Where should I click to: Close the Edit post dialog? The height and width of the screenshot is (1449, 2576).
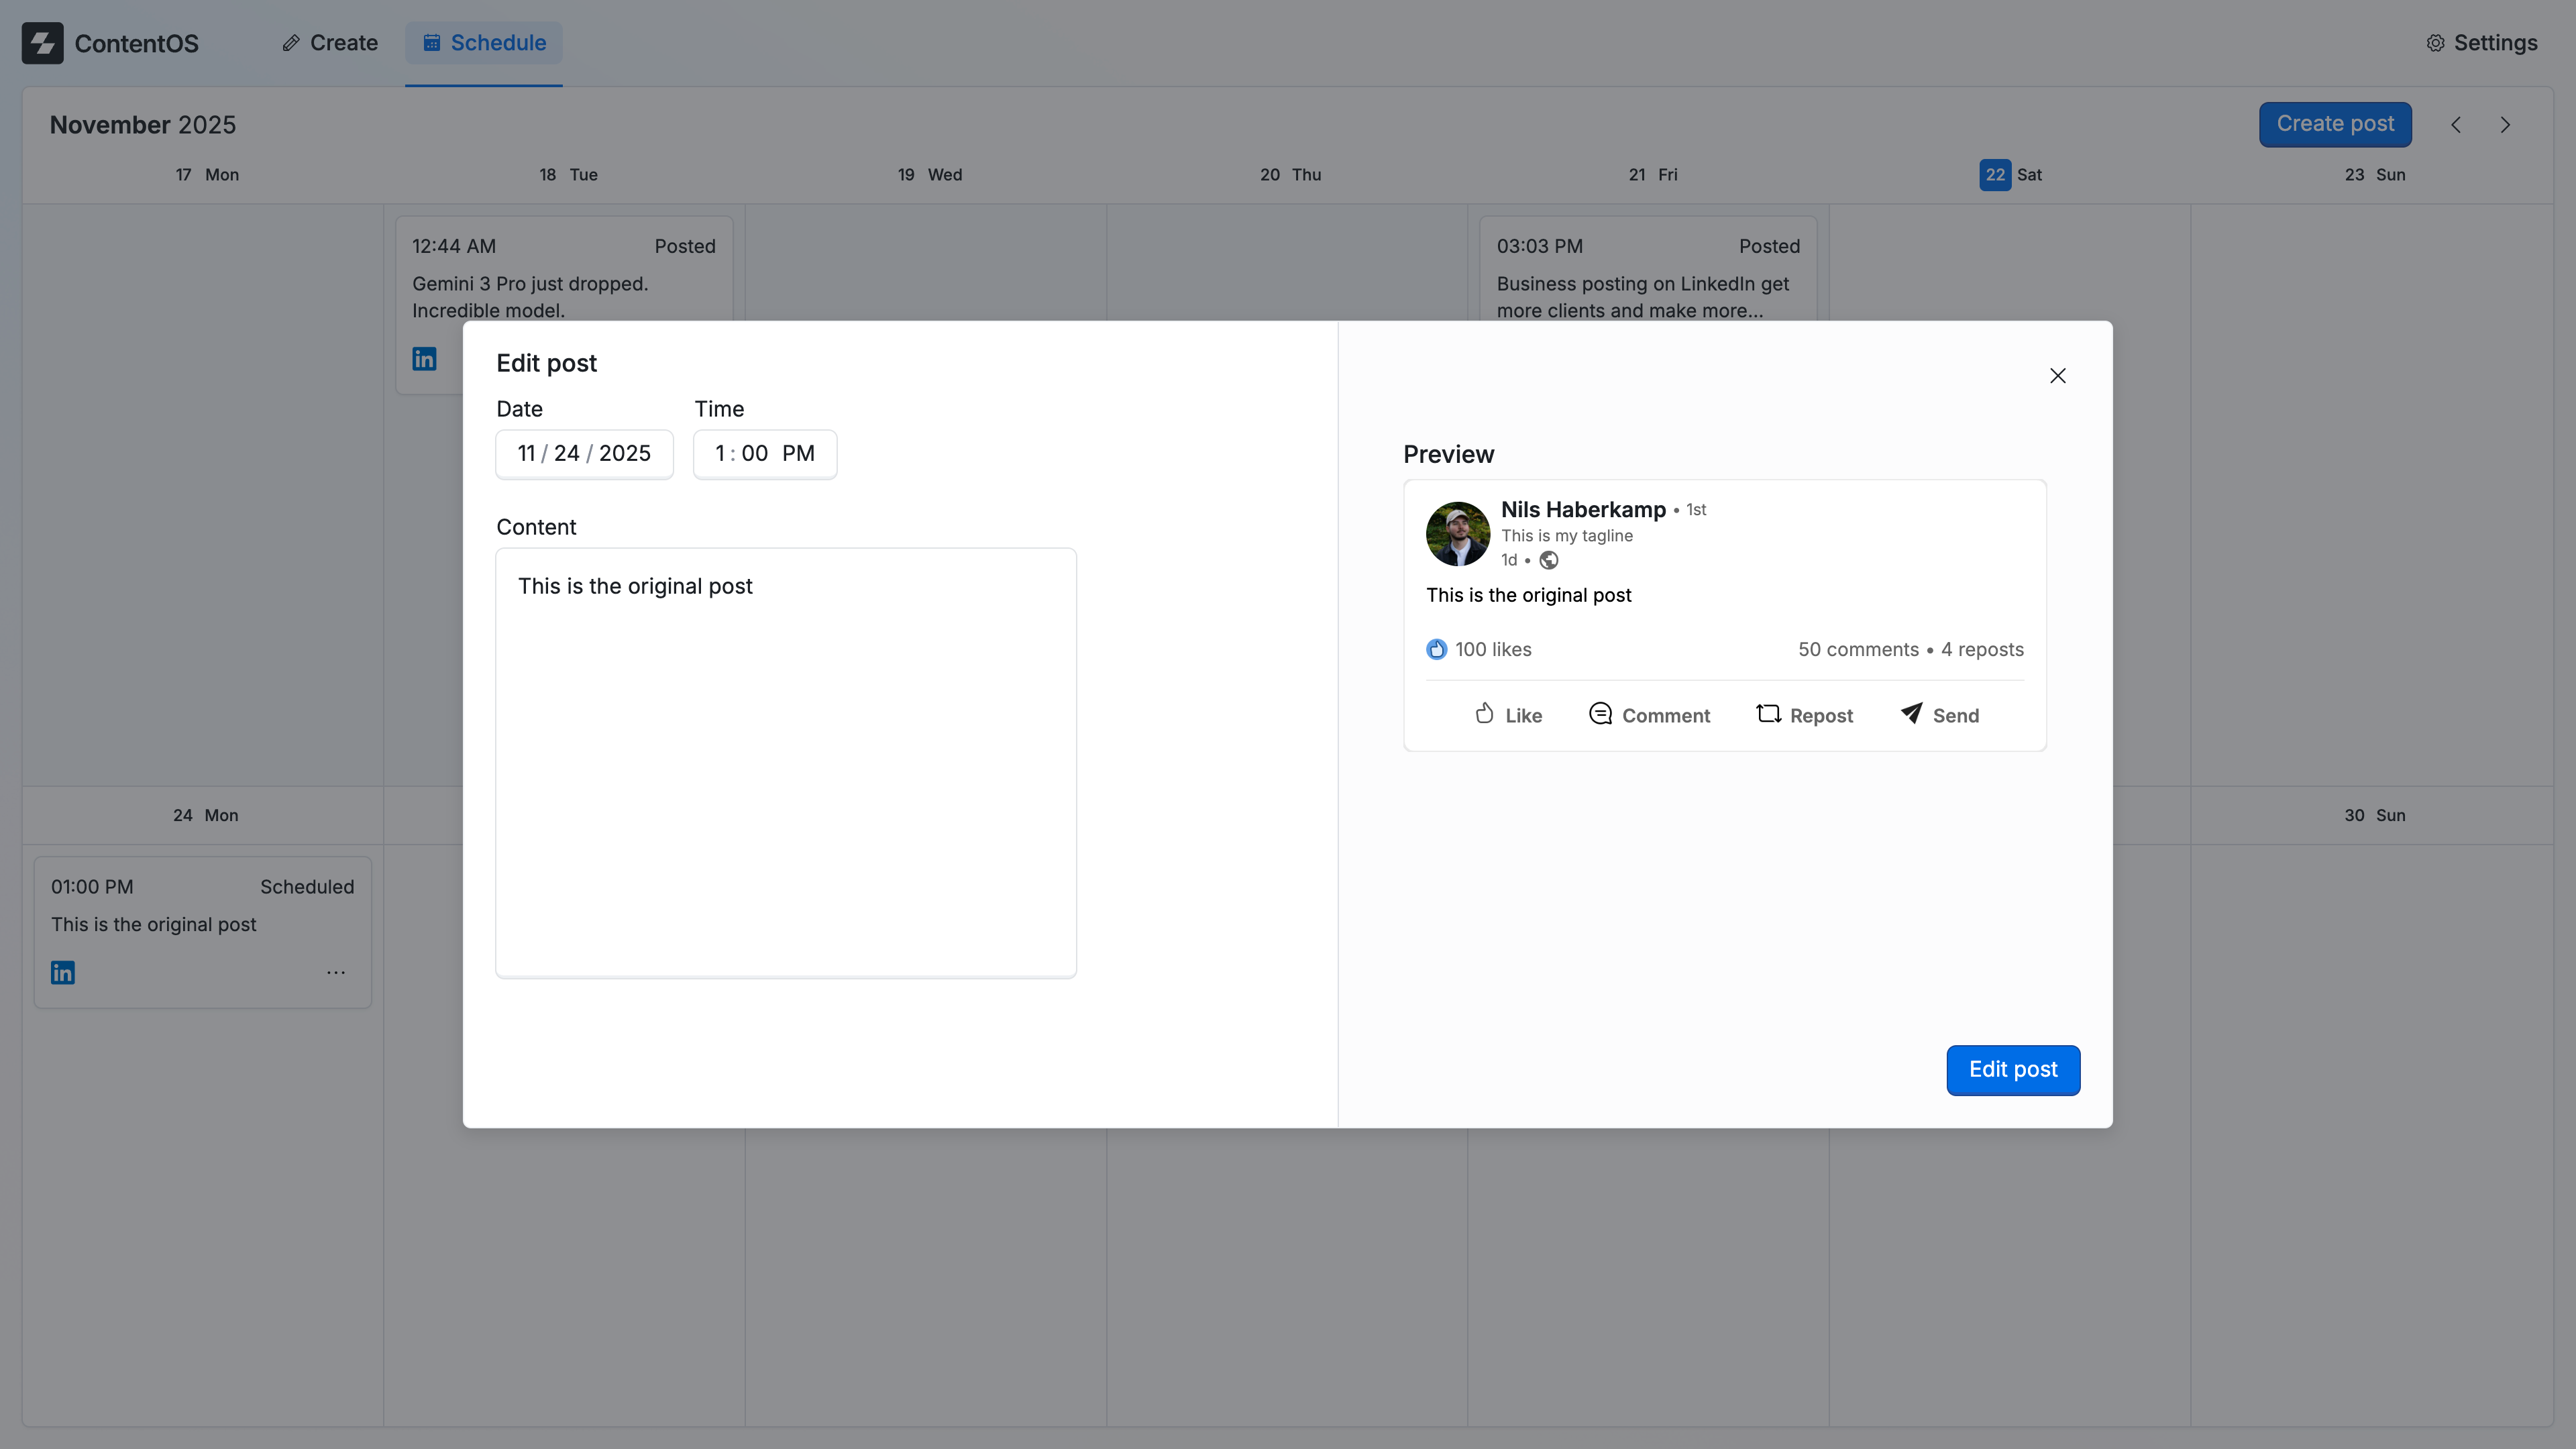(x=2057, y=376)
